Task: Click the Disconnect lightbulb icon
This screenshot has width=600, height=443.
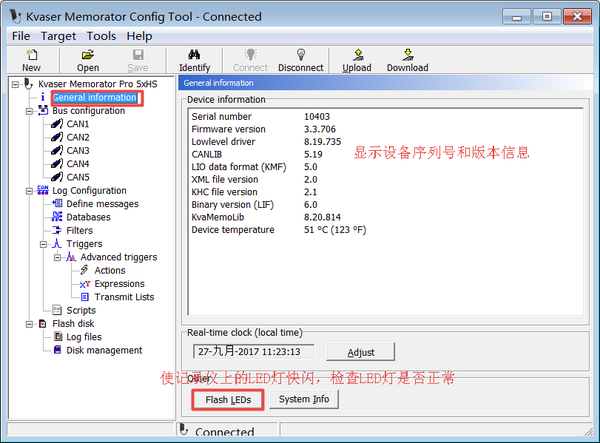Action: (301, 55)
